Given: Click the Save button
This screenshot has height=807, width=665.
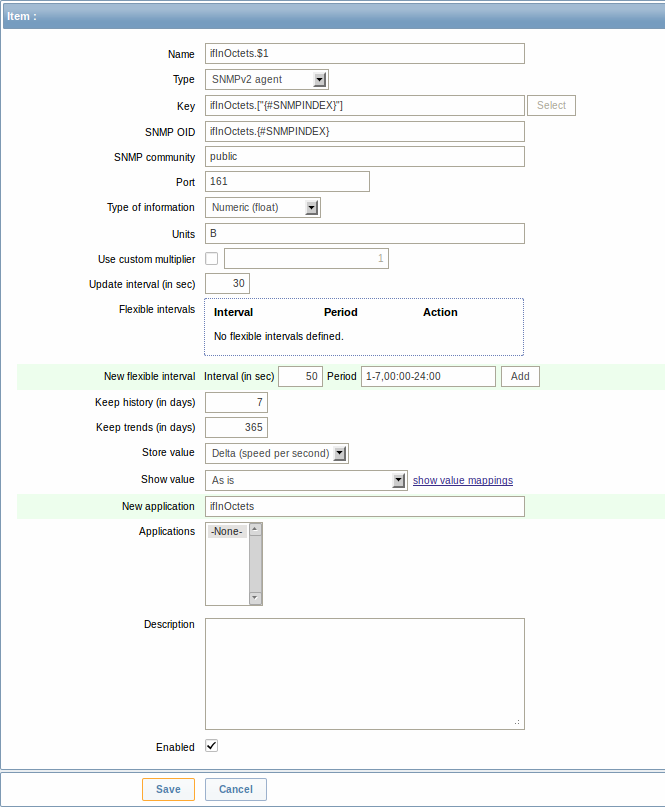Looking at the screenshot, I should click(x=168, y=790).
